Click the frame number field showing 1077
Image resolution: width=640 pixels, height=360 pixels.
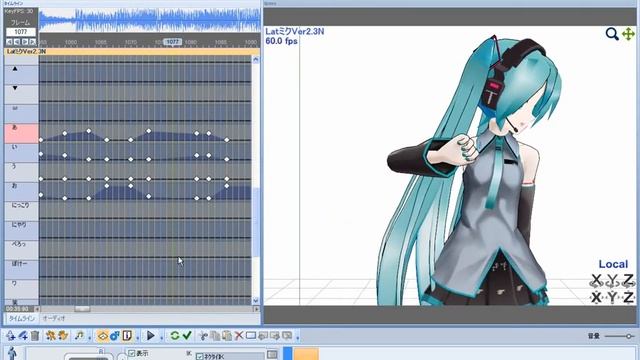tap(21, 32)
